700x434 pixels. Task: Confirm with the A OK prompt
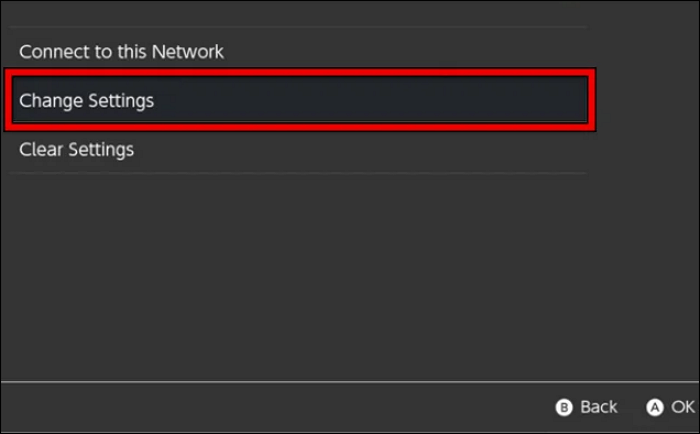click(670, 407)
